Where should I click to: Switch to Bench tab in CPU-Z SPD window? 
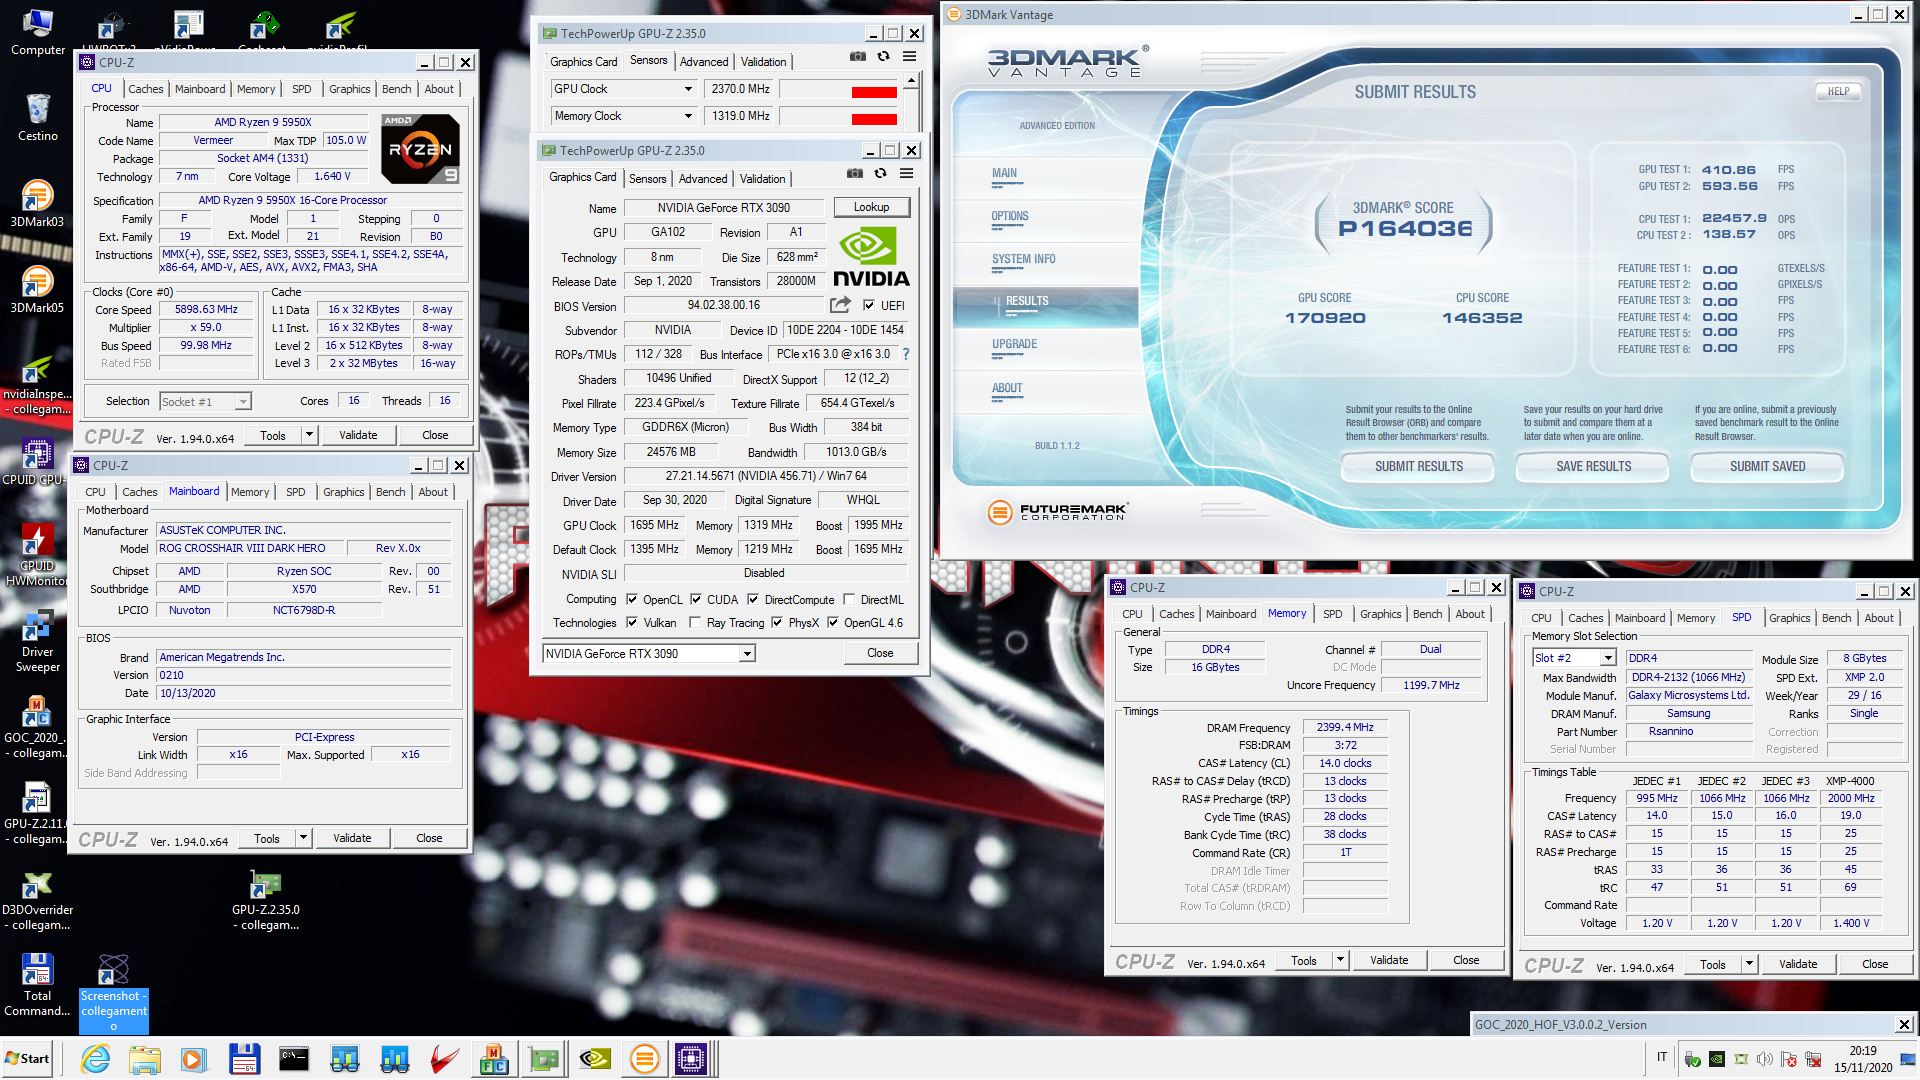1836,618
